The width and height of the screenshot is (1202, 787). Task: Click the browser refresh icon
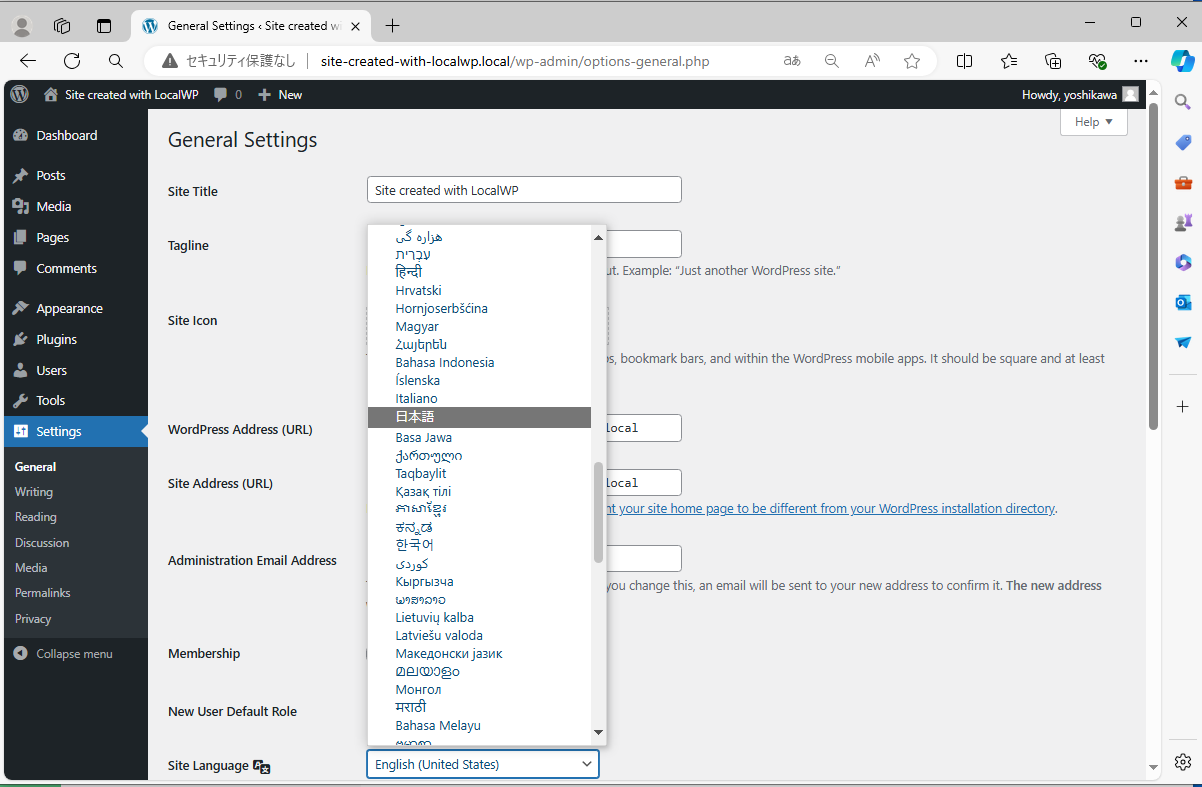[72, 61]
